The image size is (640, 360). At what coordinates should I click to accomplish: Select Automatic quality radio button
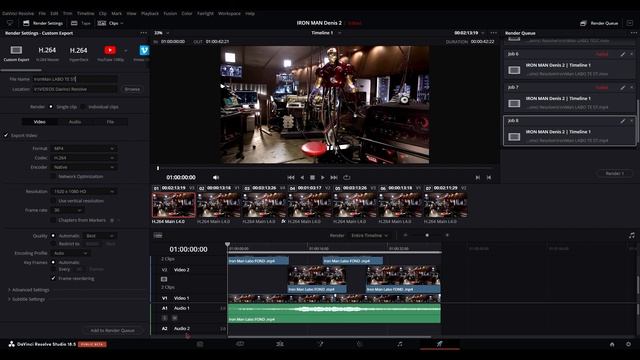tap(53, 236)
